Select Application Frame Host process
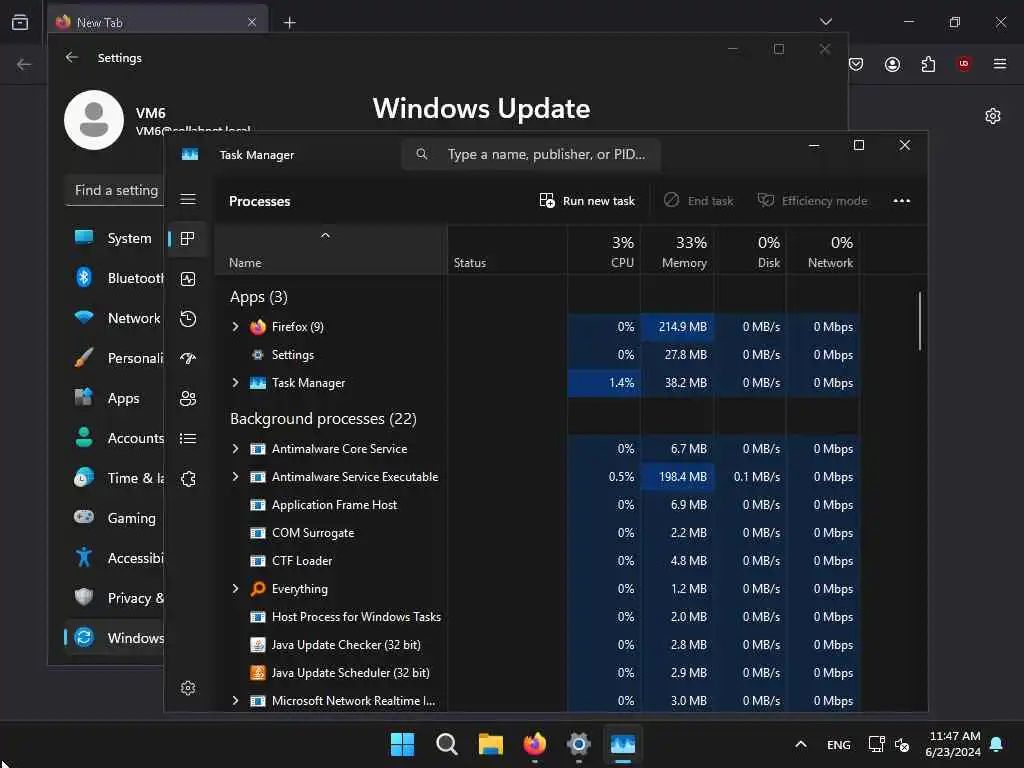Screen dimensions: 1024x768 tap(537, 505)
